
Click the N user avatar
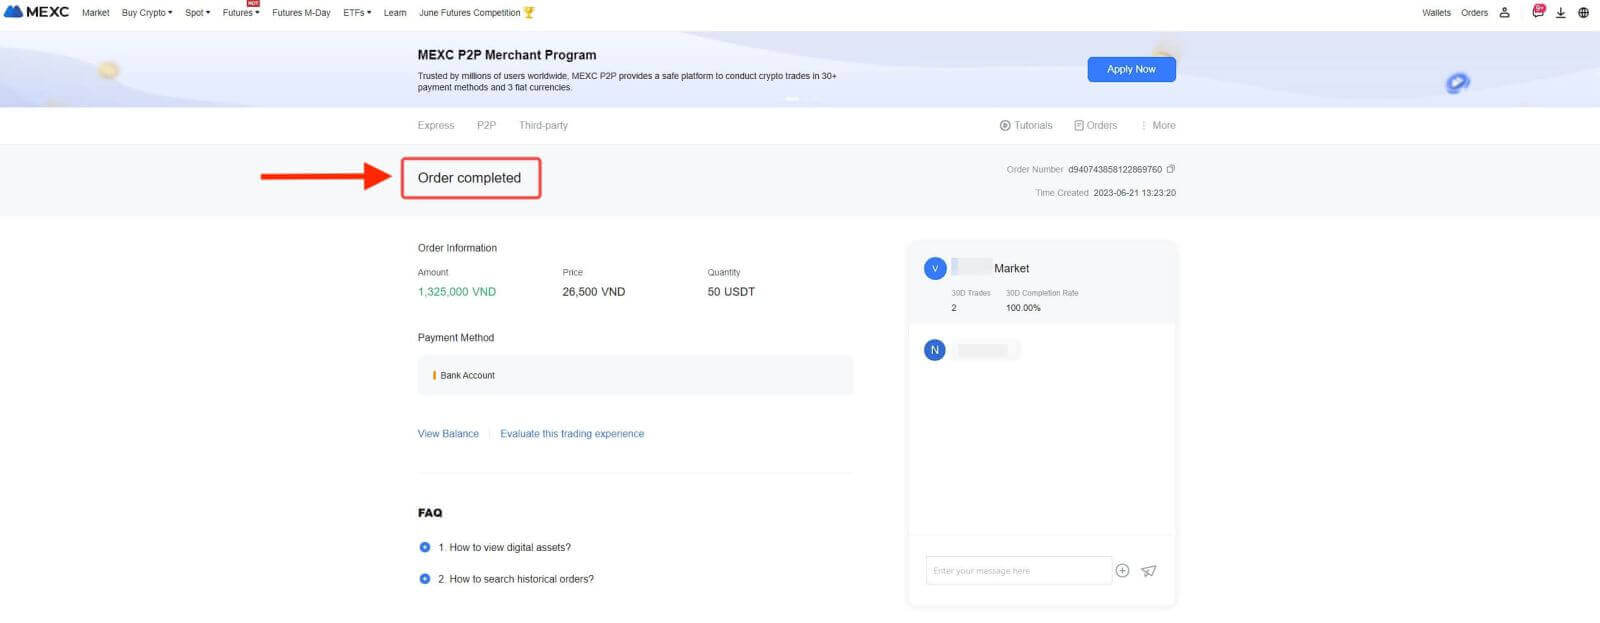[x=935, y=350]
